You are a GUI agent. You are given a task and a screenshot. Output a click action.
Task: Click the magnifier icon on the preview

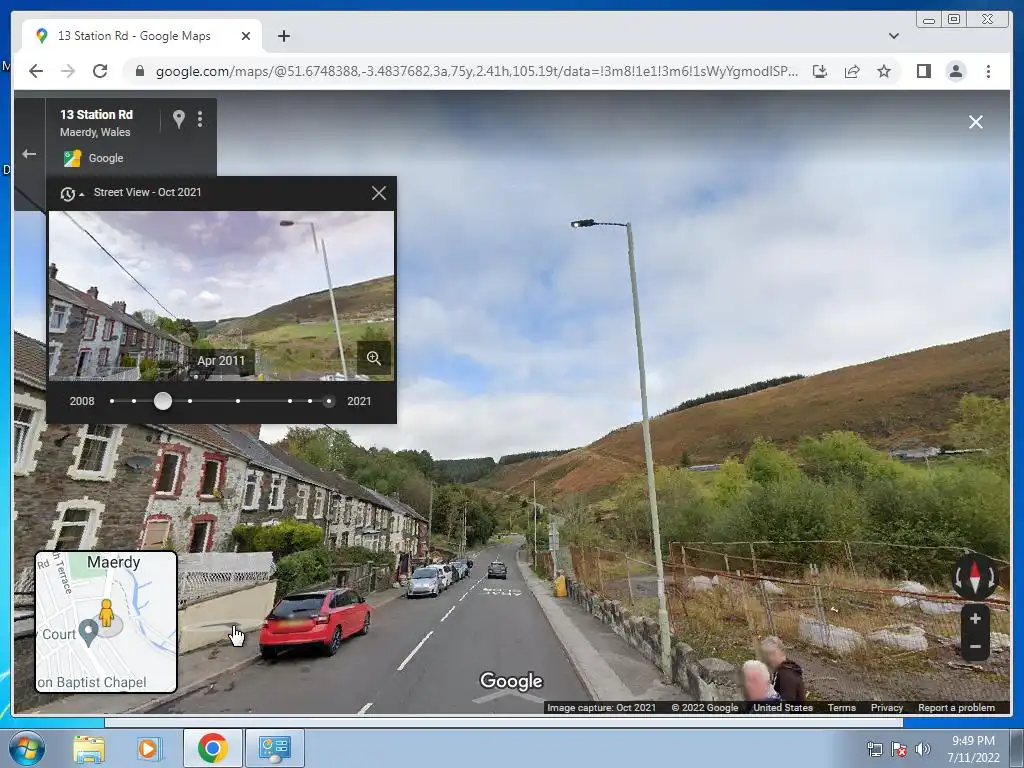coord(374,358)
